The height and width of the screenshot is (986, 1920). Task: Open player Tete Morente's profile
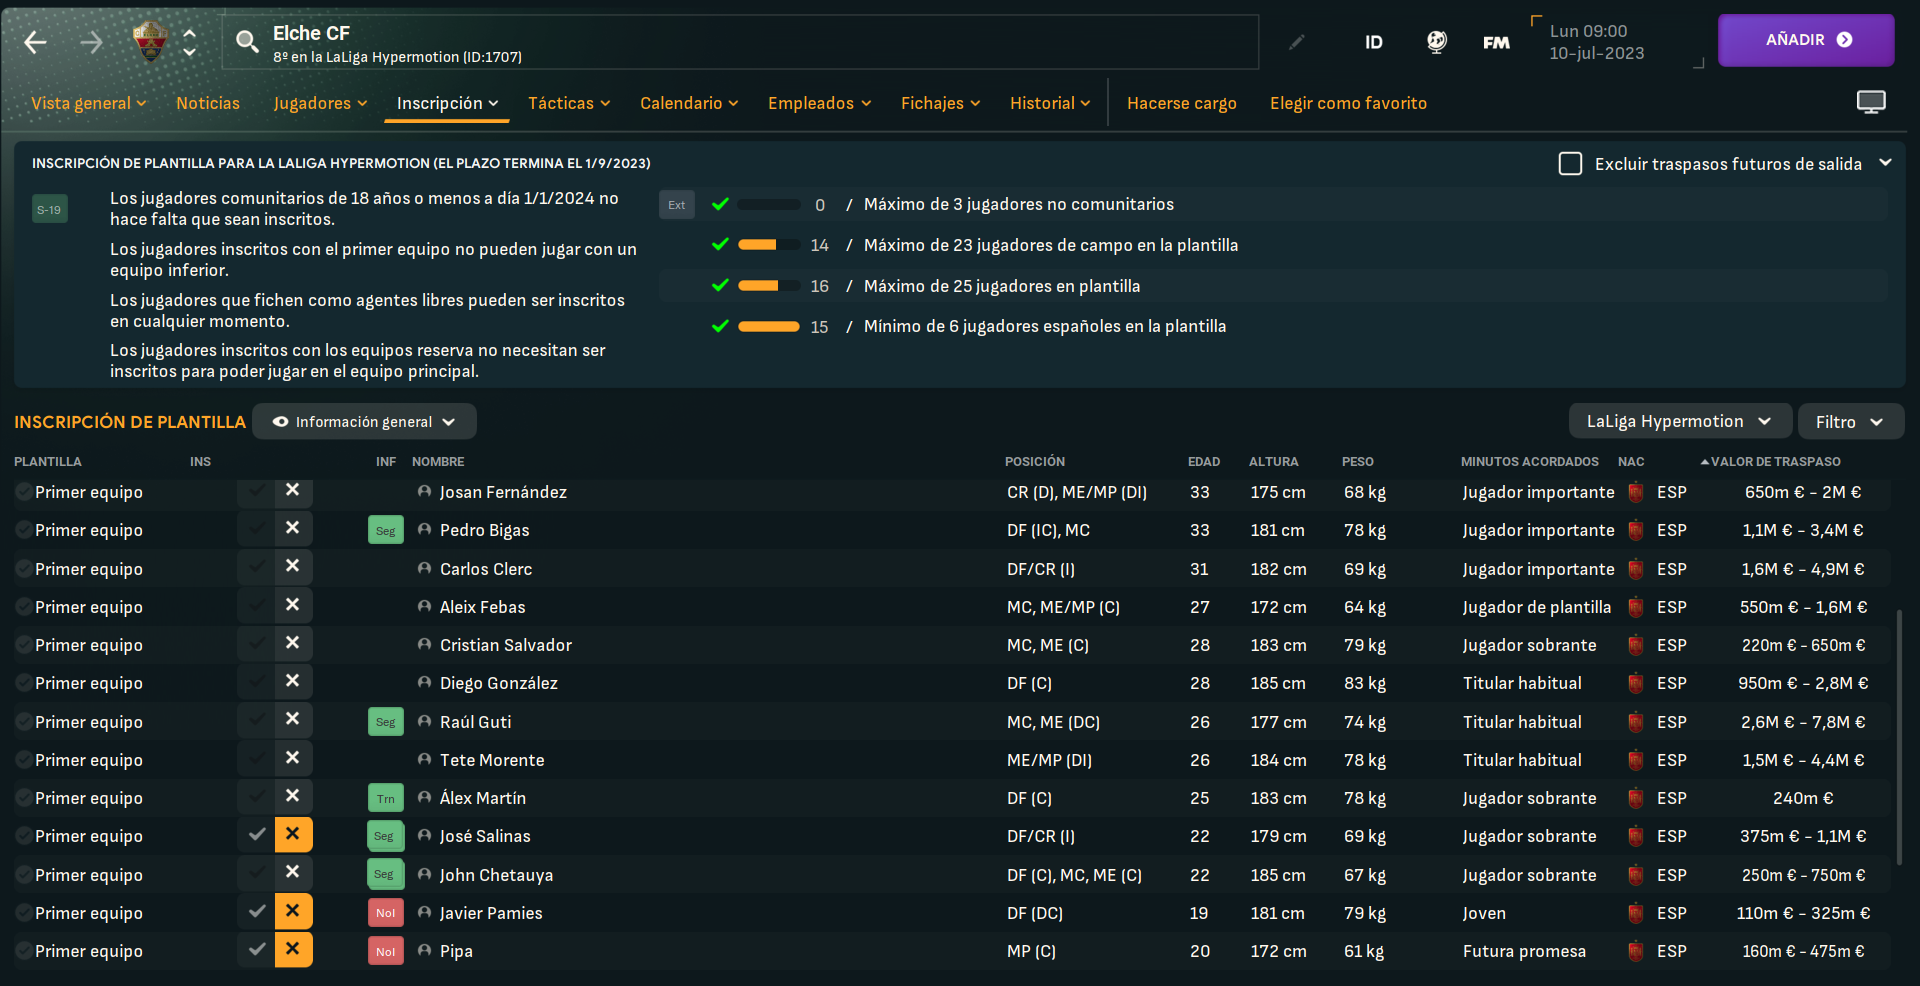pyautogui.click(x=492, y=760)
